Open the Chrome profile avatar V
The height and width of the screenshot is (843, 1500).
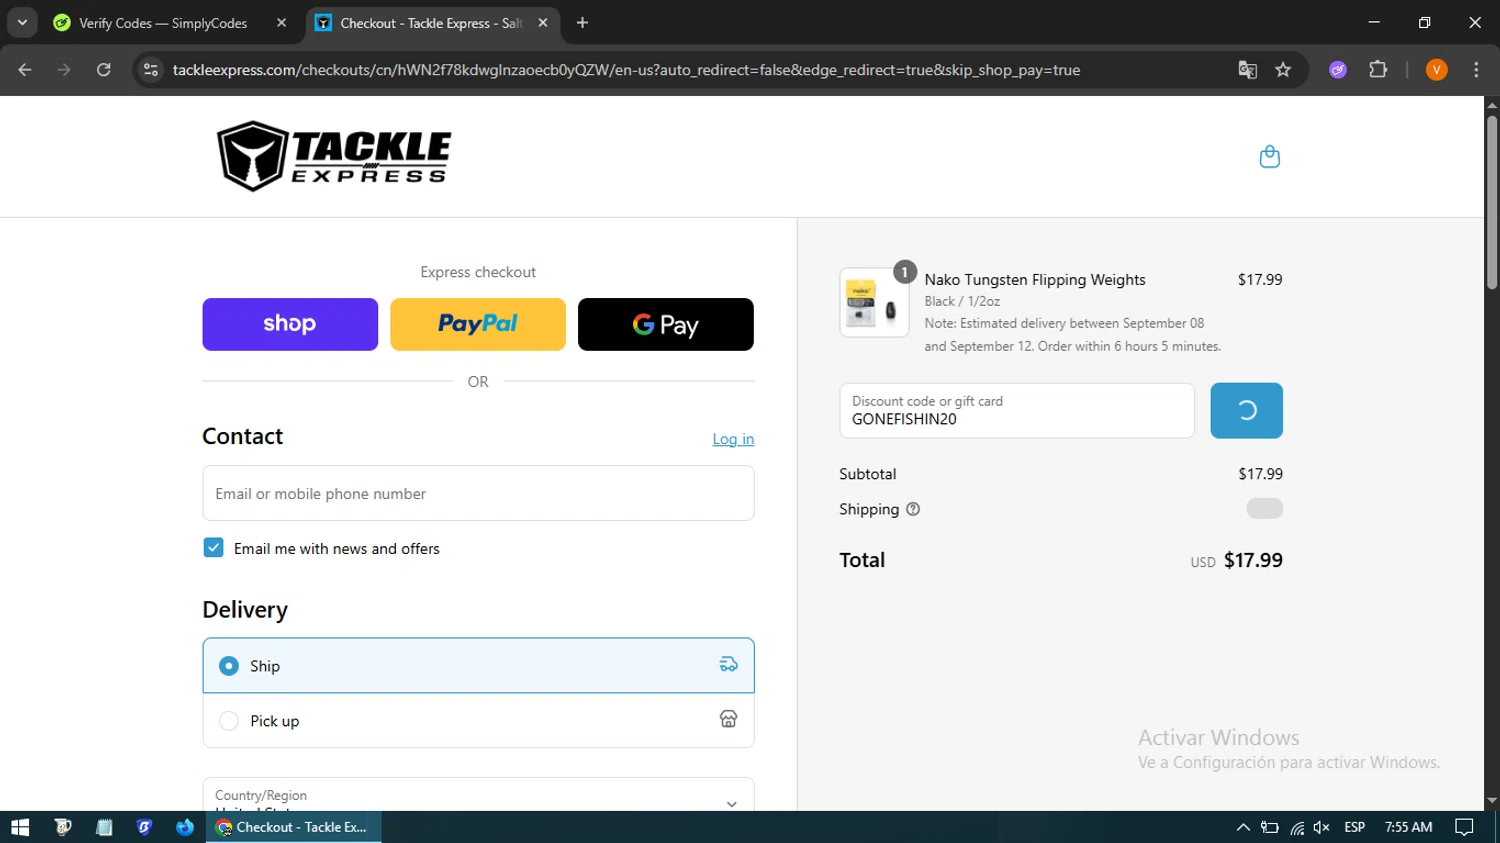[x=1436, y=70]
